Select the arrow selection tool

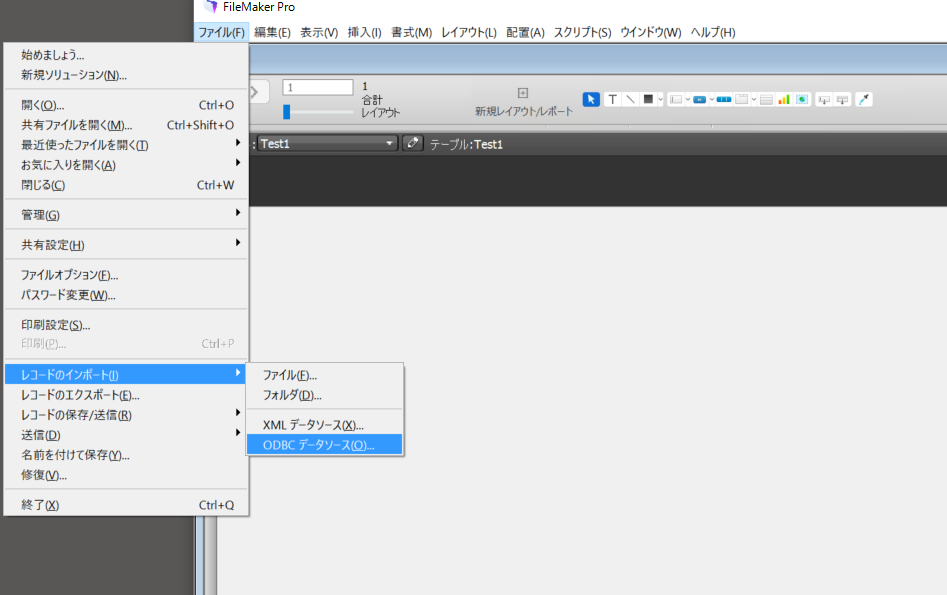[x=592, y=99]
